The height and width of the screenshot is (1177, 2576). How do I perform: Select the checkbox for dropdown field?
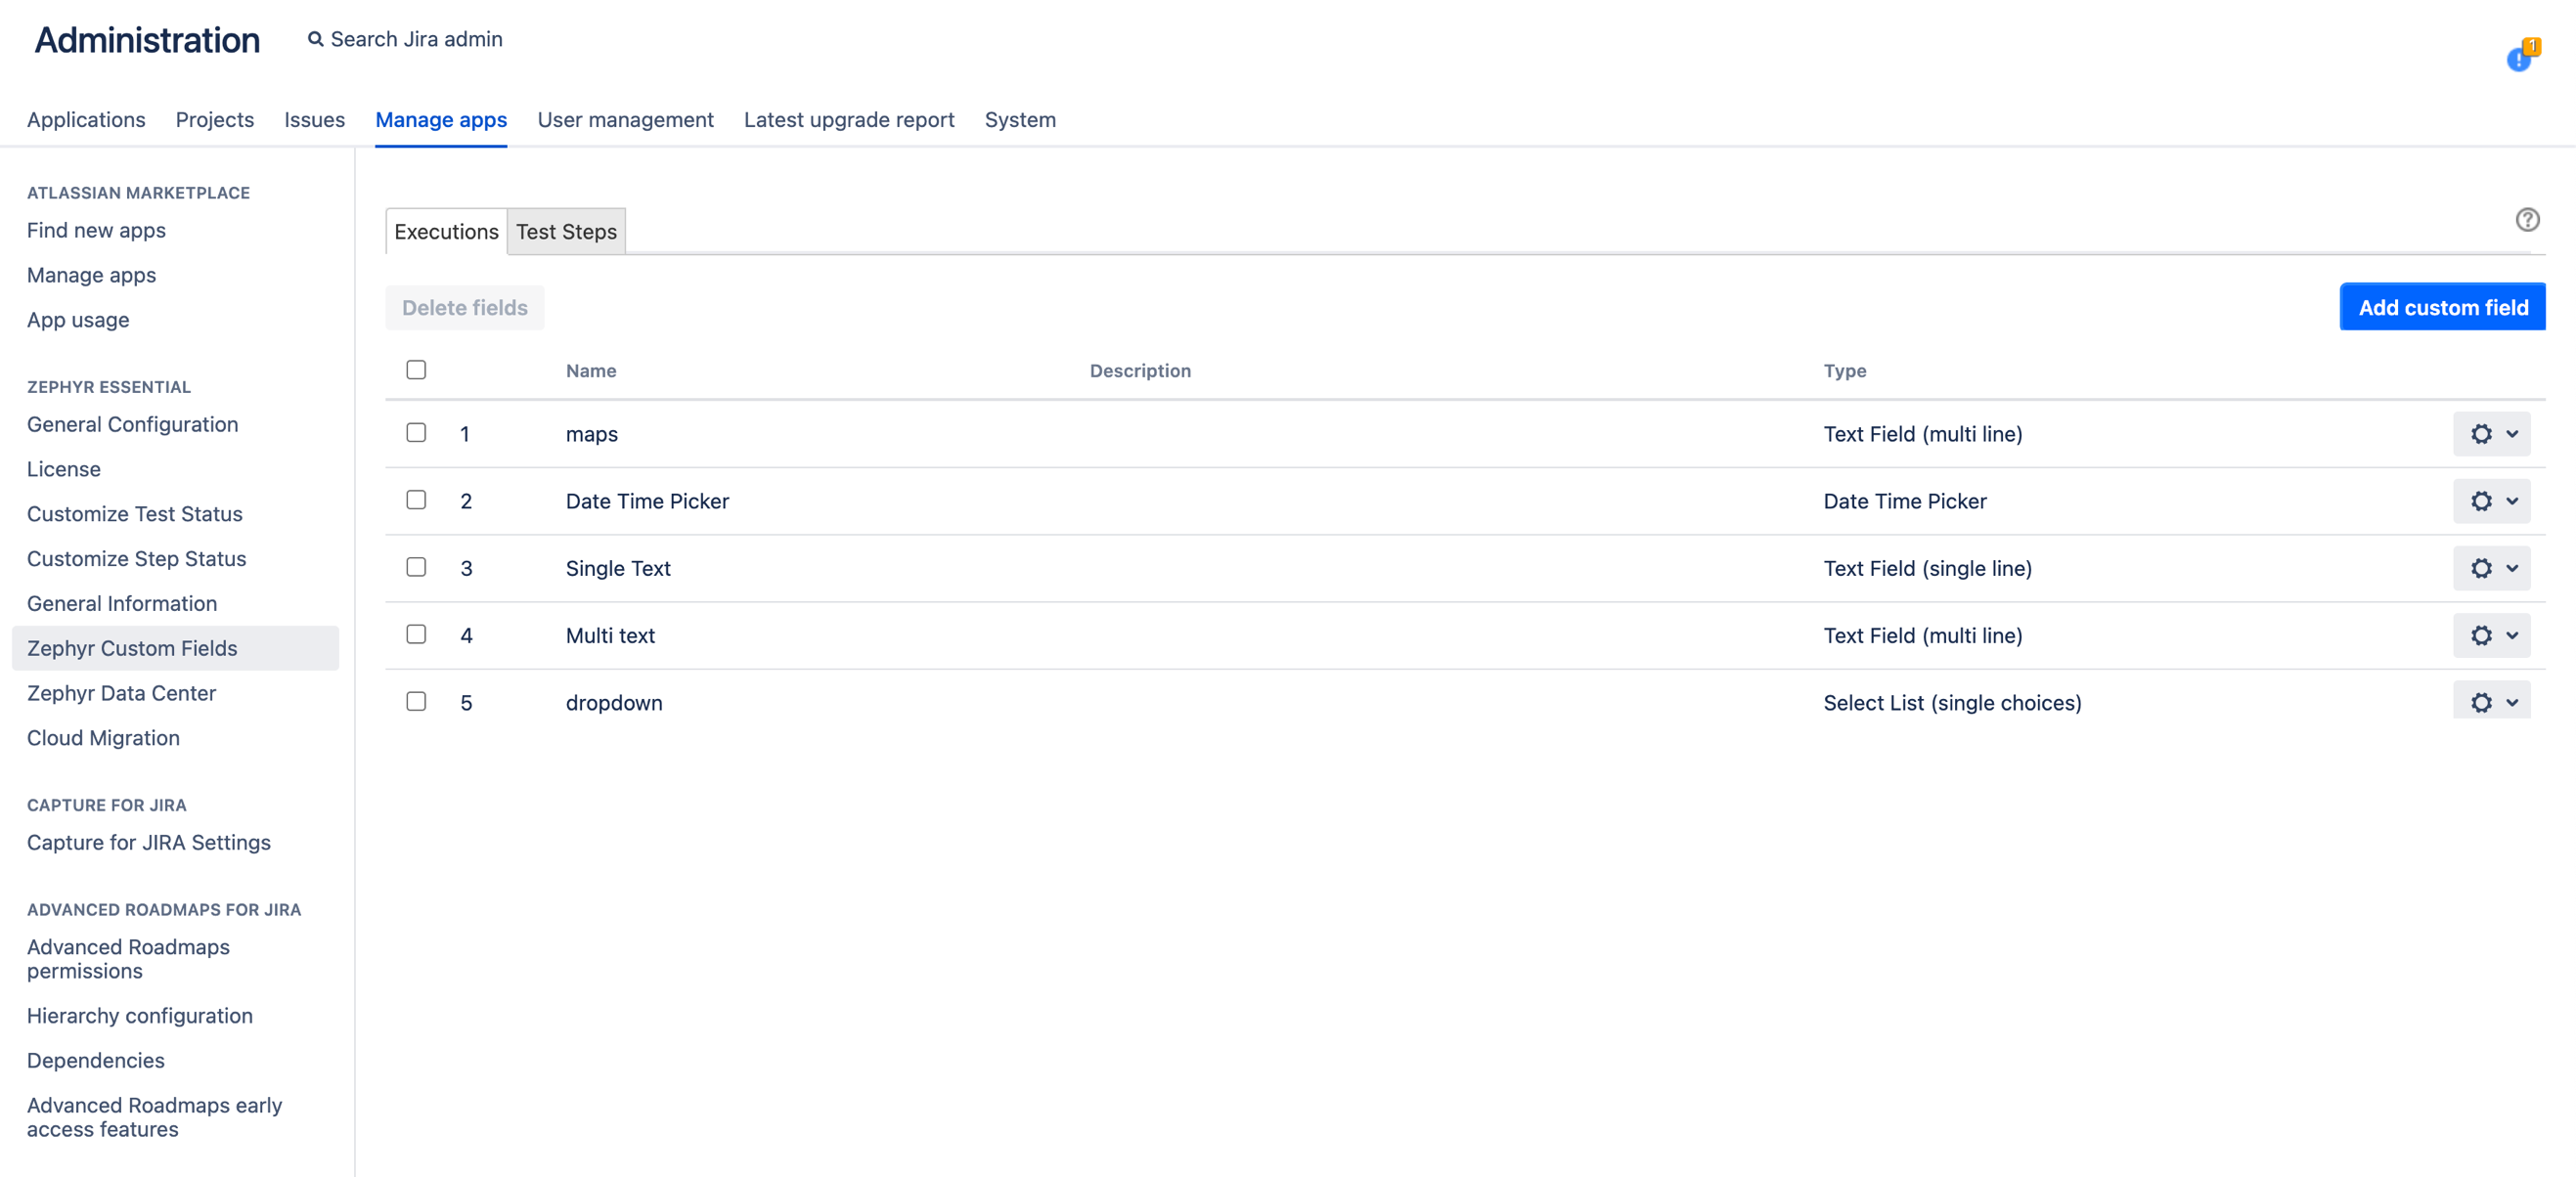click(416, 701)
